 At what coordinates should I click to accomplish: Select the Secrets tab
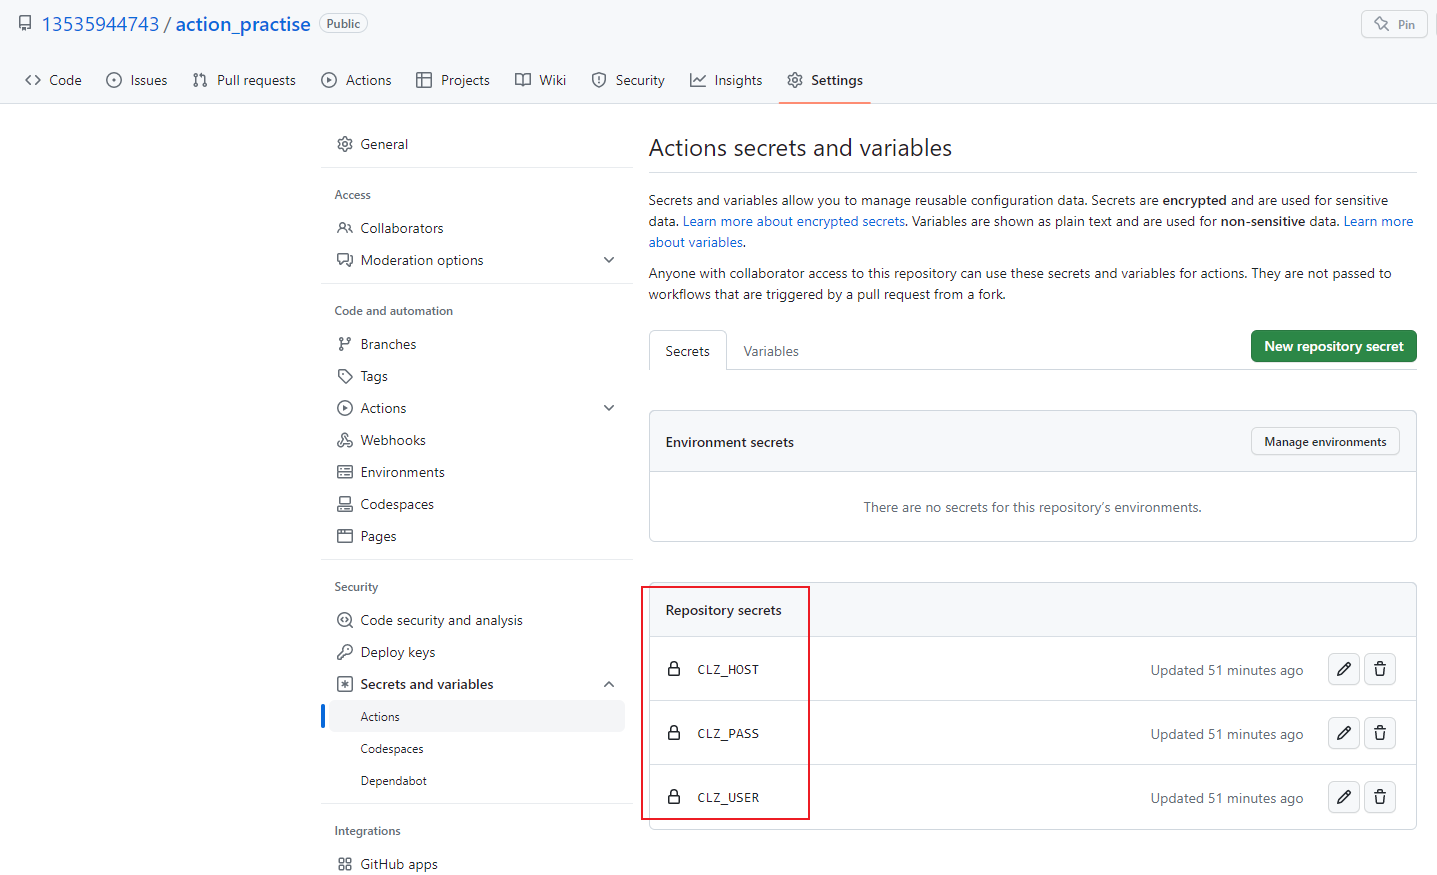coord(688,351)
